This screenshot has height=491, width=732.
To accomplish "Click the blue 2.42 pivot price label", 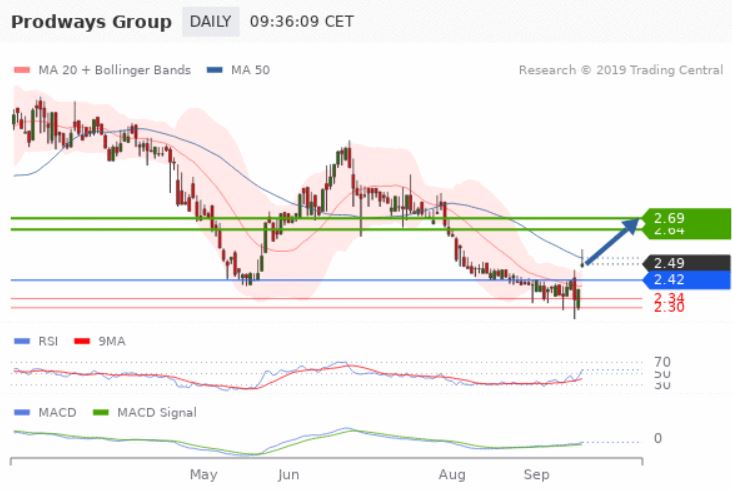I will coord(686,280).
